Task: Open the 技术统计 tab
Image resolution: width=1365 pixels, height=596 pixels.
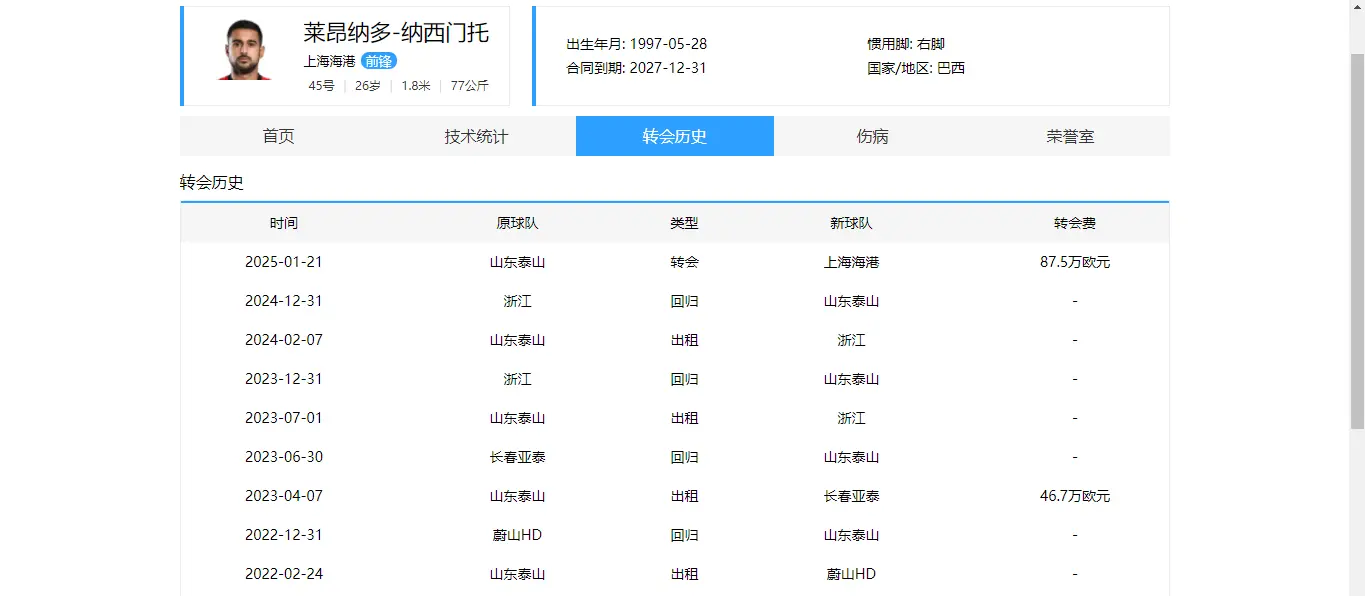Action: 475,136
